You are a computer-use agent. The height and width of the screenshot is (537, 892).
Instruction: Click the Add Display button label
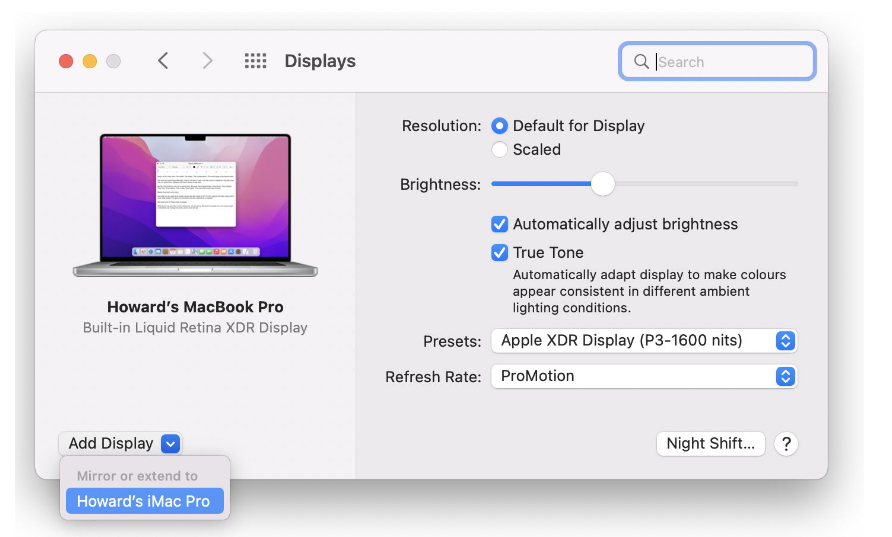(x=111, y=443)
